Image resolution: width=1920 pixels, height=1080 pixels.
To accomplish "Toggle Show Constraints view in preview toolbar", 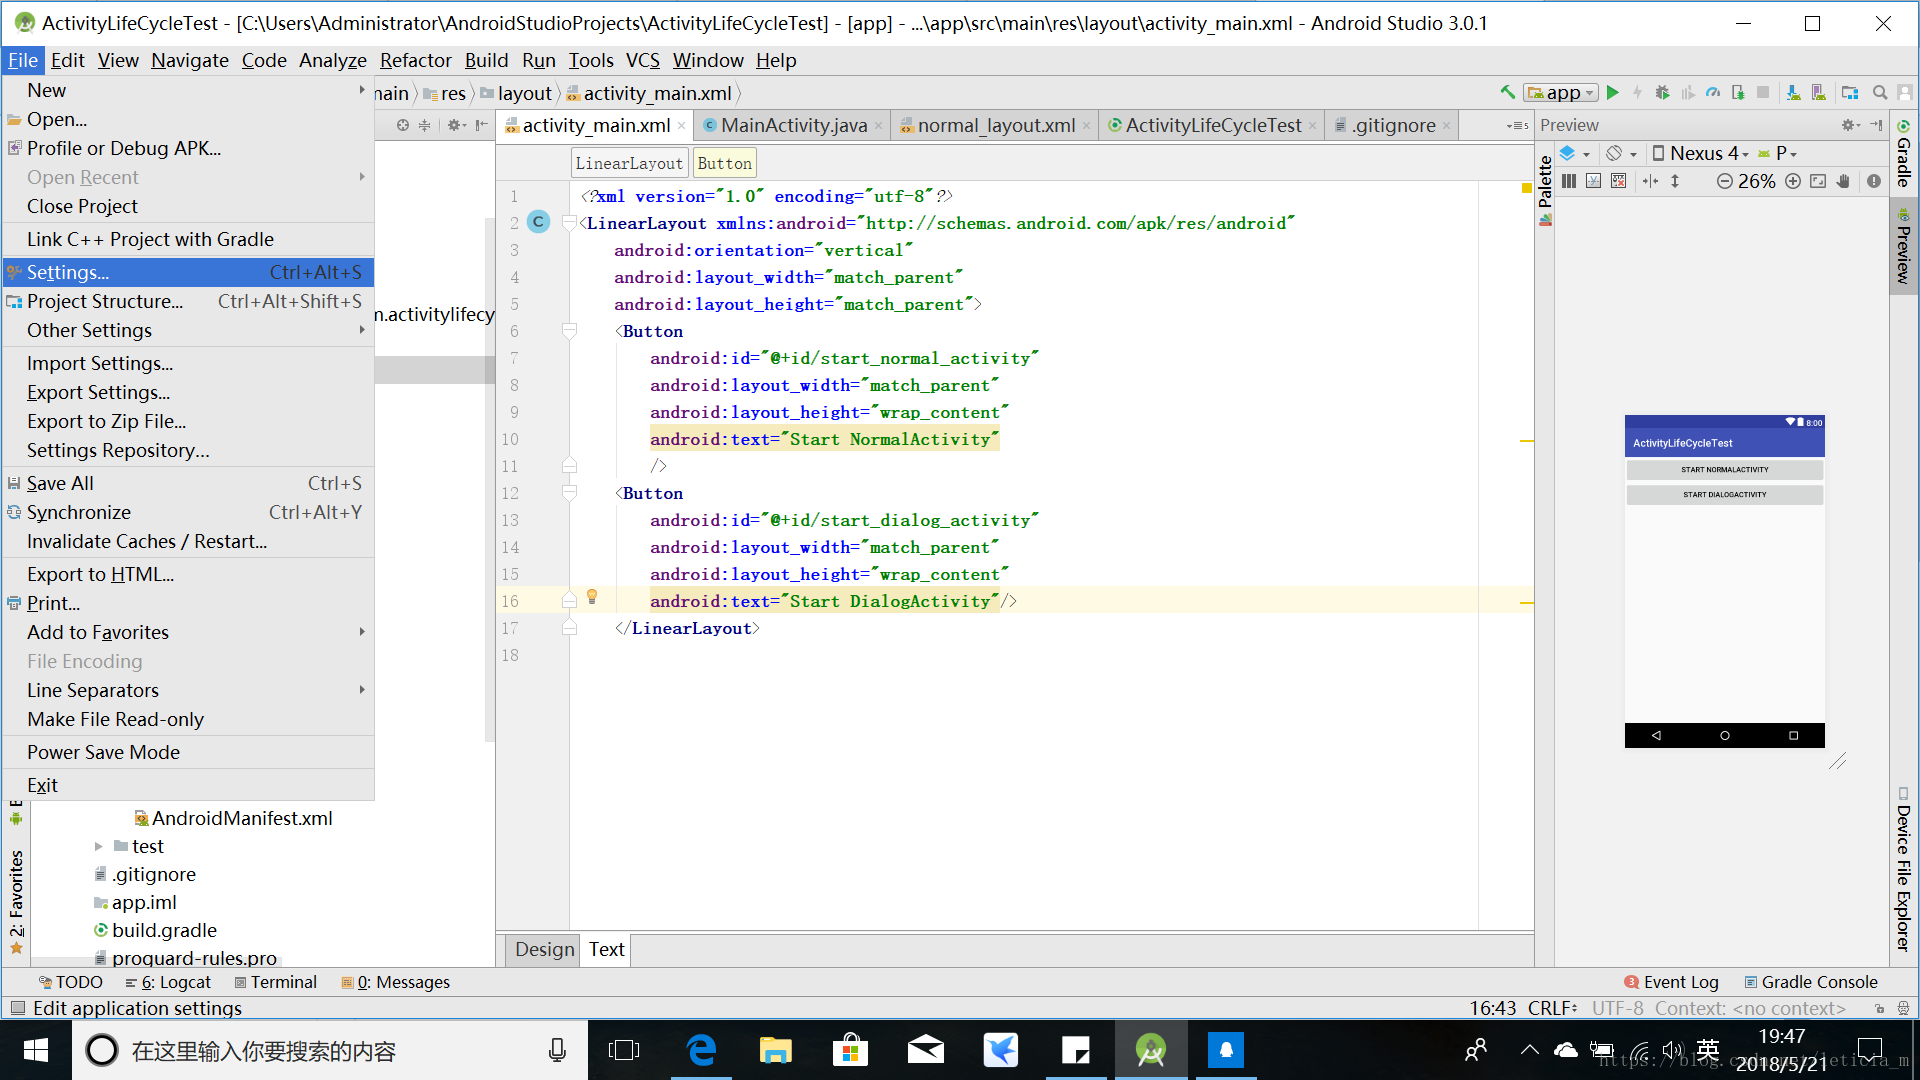I will (x=1569, y=181).
